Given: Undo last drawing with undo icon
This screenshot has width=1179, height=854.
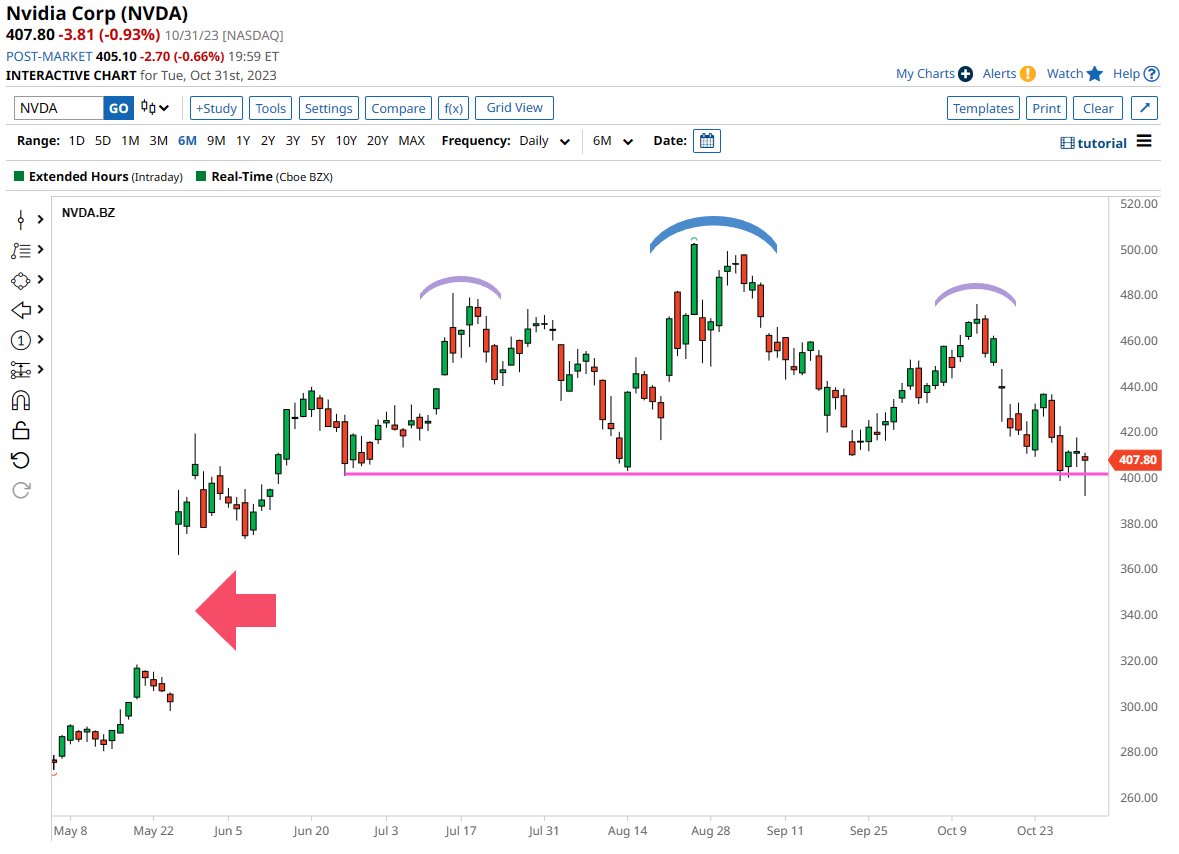Looking at the screenshot, I should coord(20,460).
